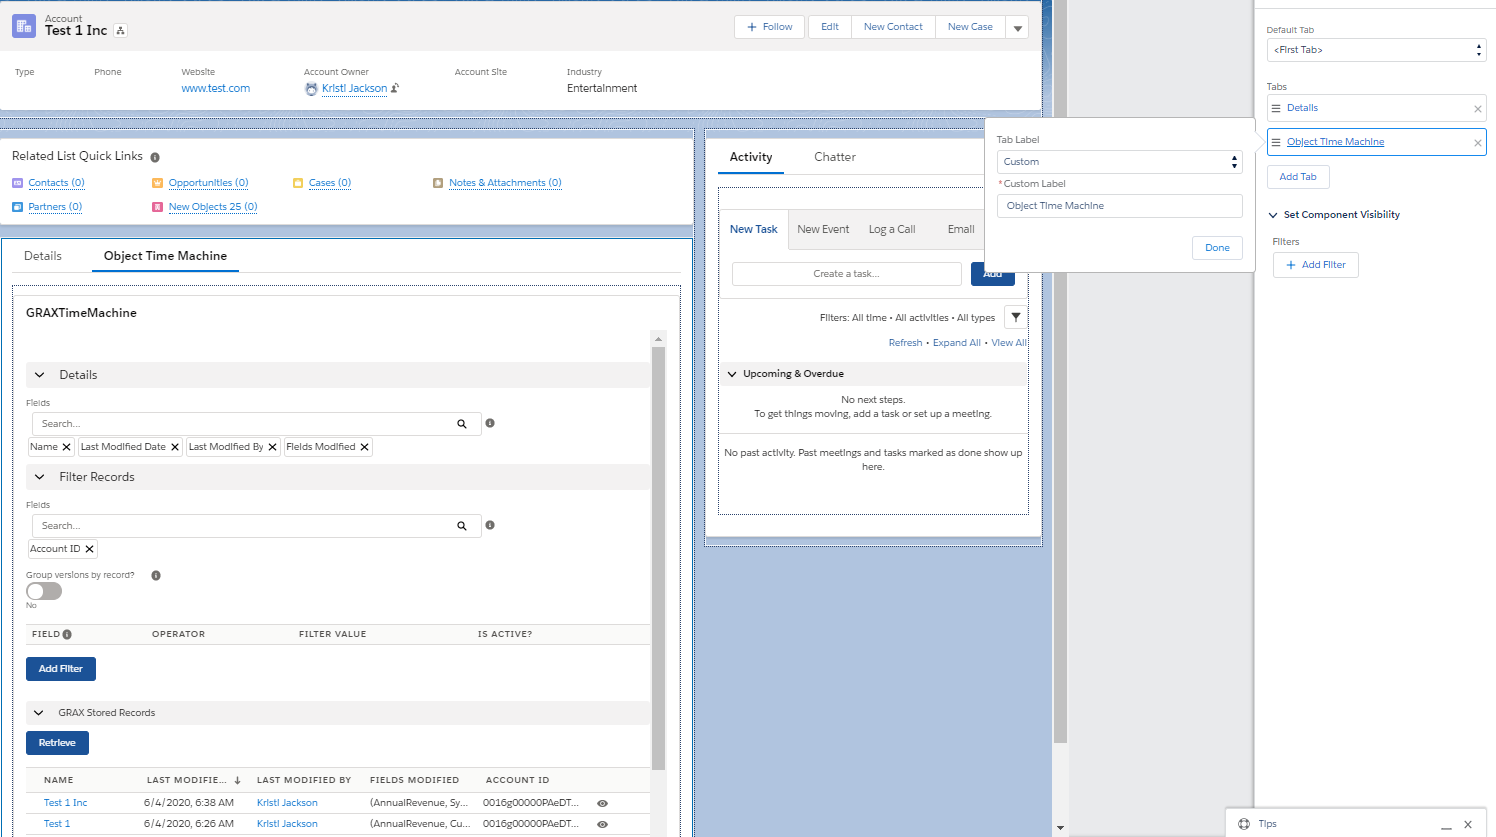Click the Tips lightbulb icon

[1244, 824]
